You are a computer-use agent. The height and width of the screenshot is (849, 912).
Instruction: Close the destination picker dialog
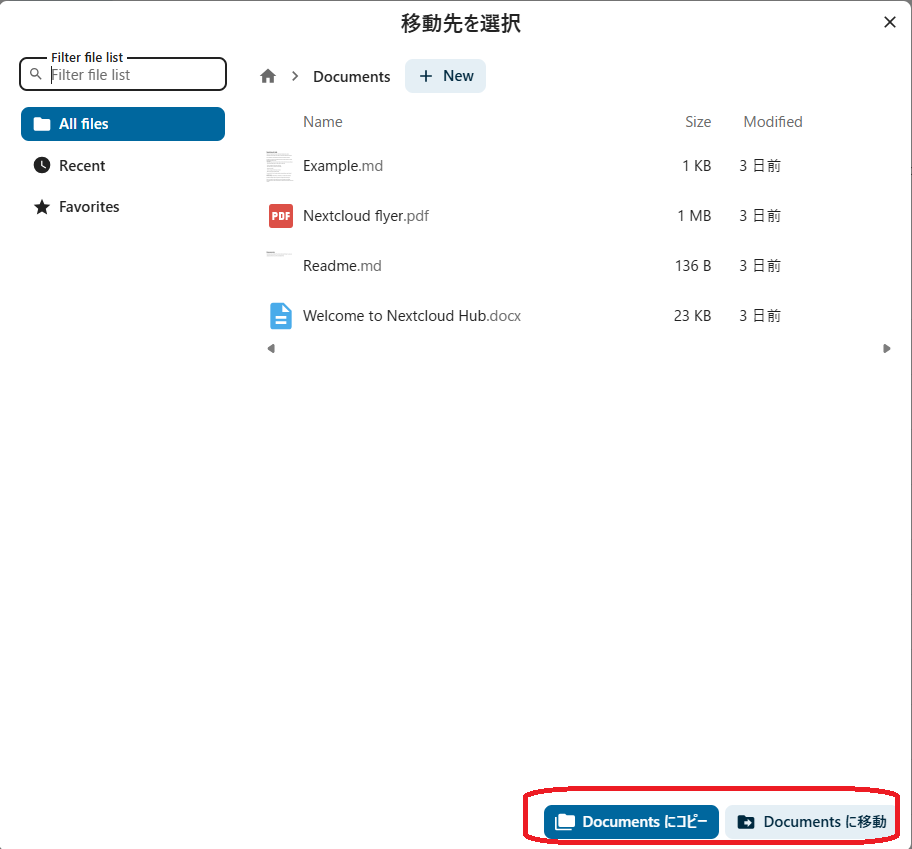[889, 22]
